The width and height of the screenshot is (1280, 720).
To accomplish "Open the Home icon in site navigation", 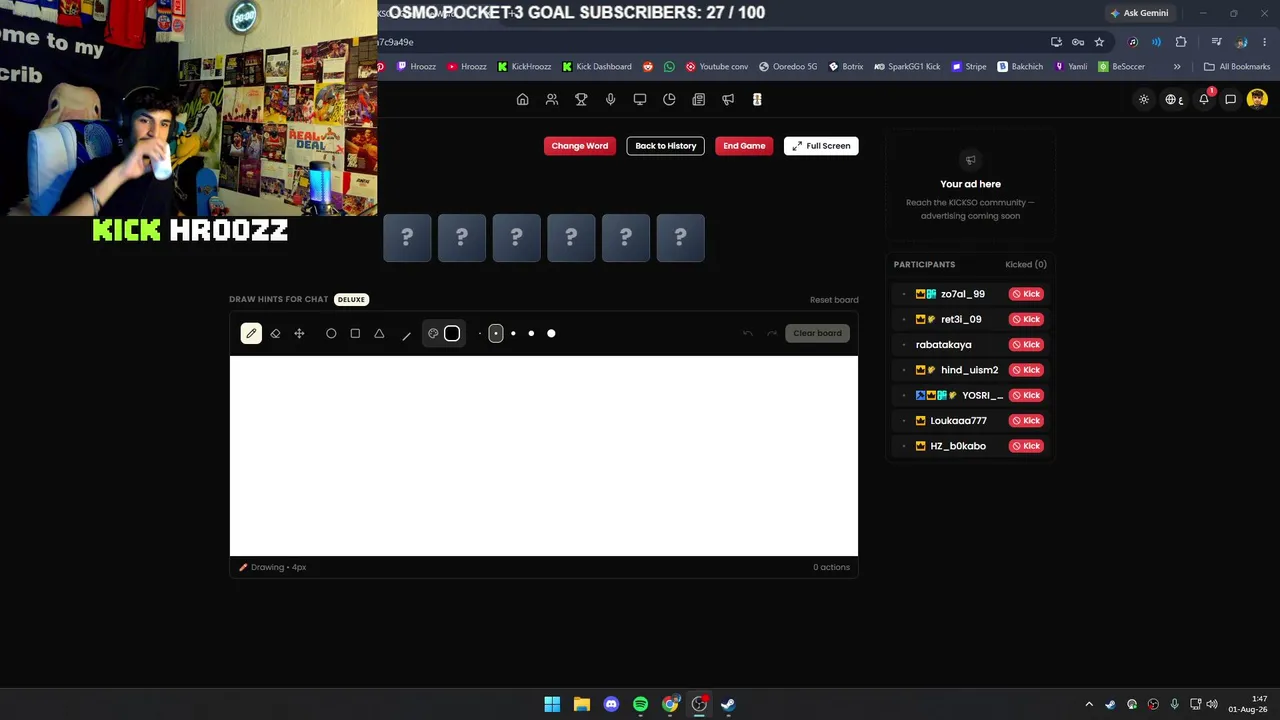I will tap(522, 99).
